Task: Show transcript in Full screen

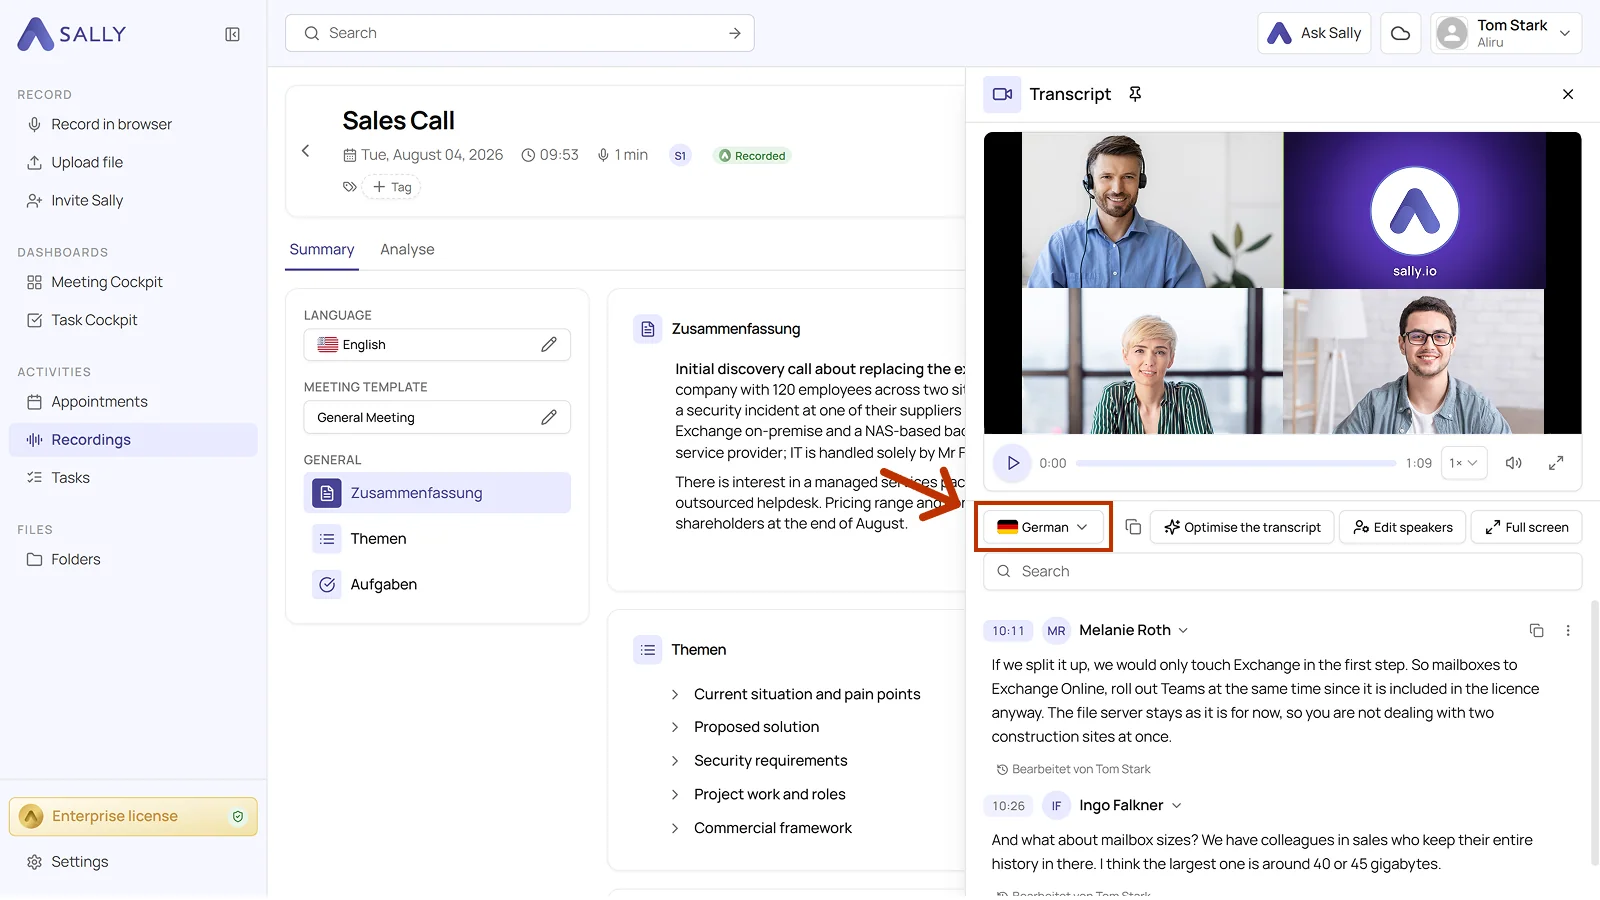Action: tap(1527, 527)
